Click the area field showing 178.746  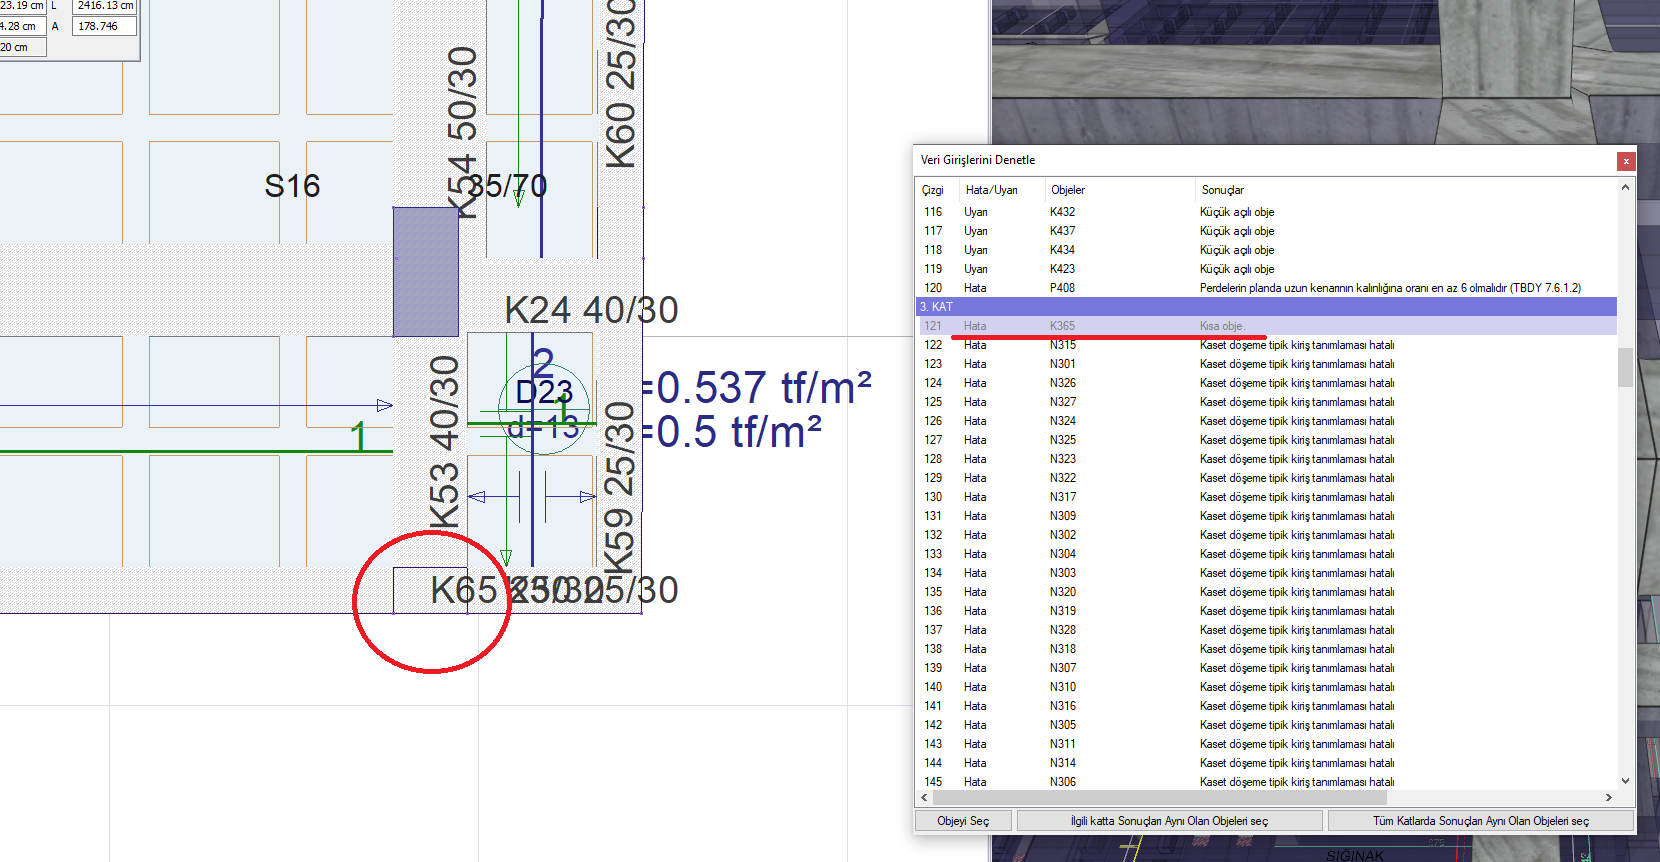[x=104, y=27]
